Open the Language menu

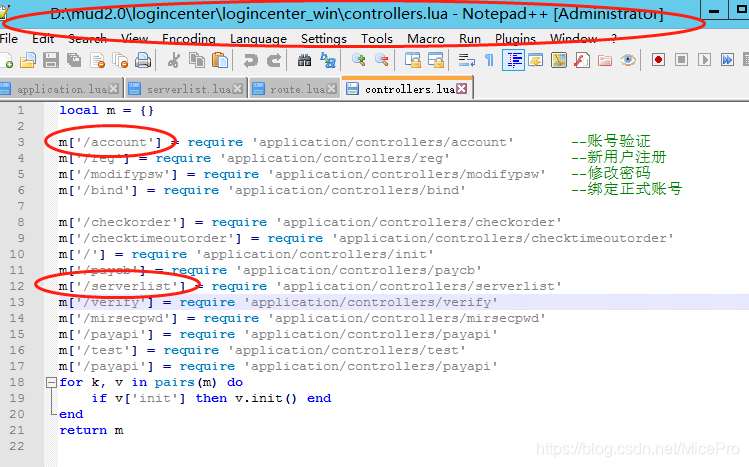258,38
